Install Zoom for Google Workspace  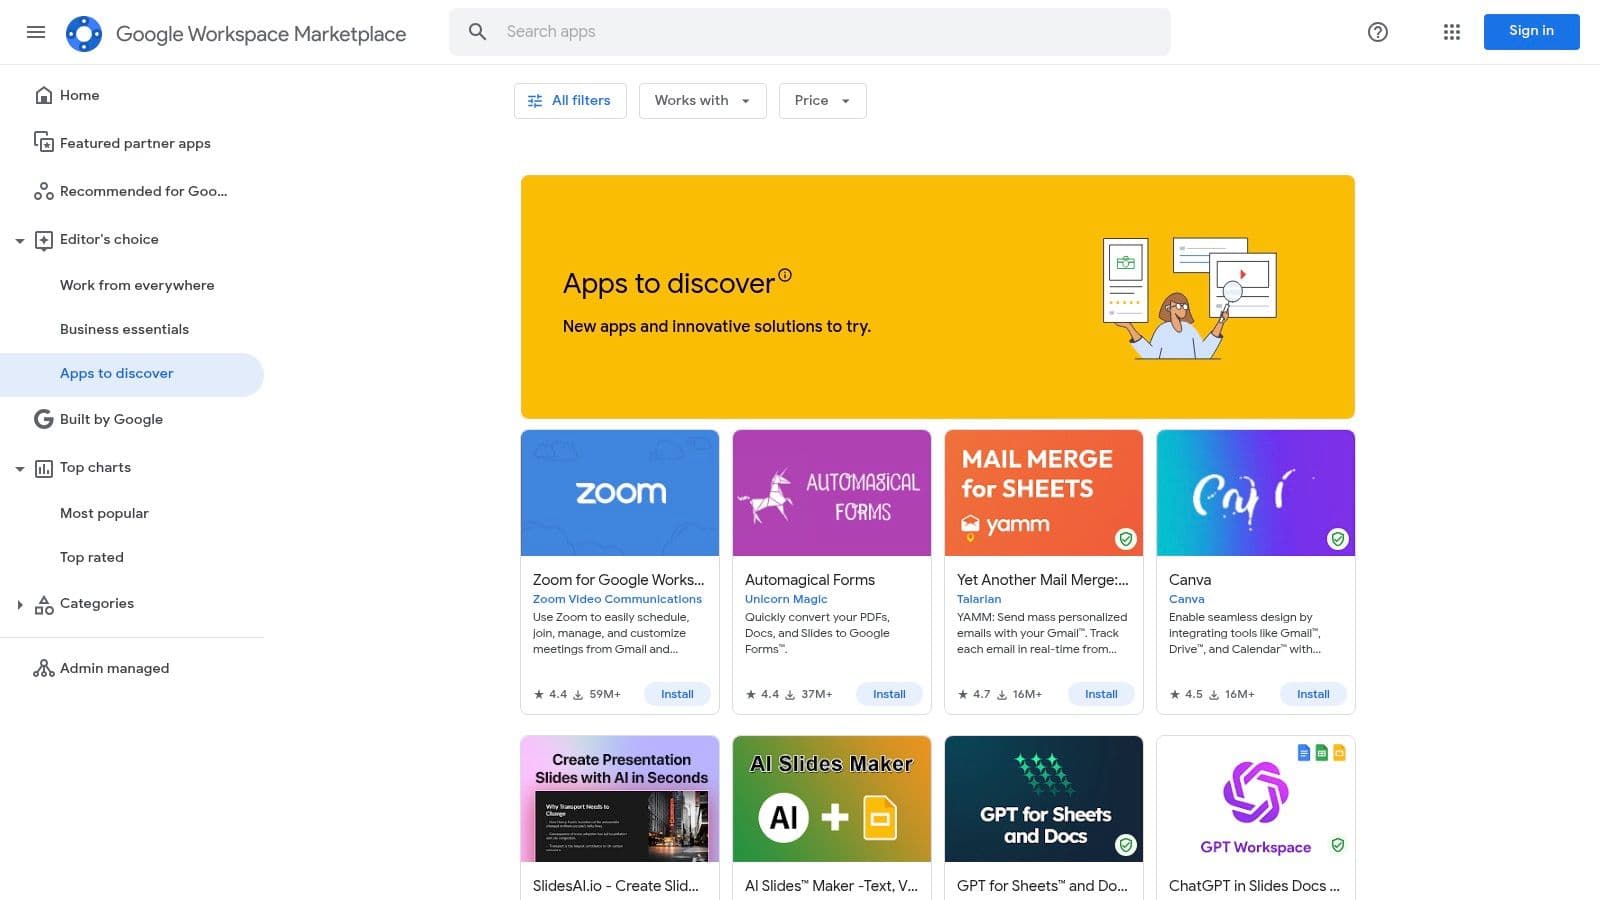[677, 694]
